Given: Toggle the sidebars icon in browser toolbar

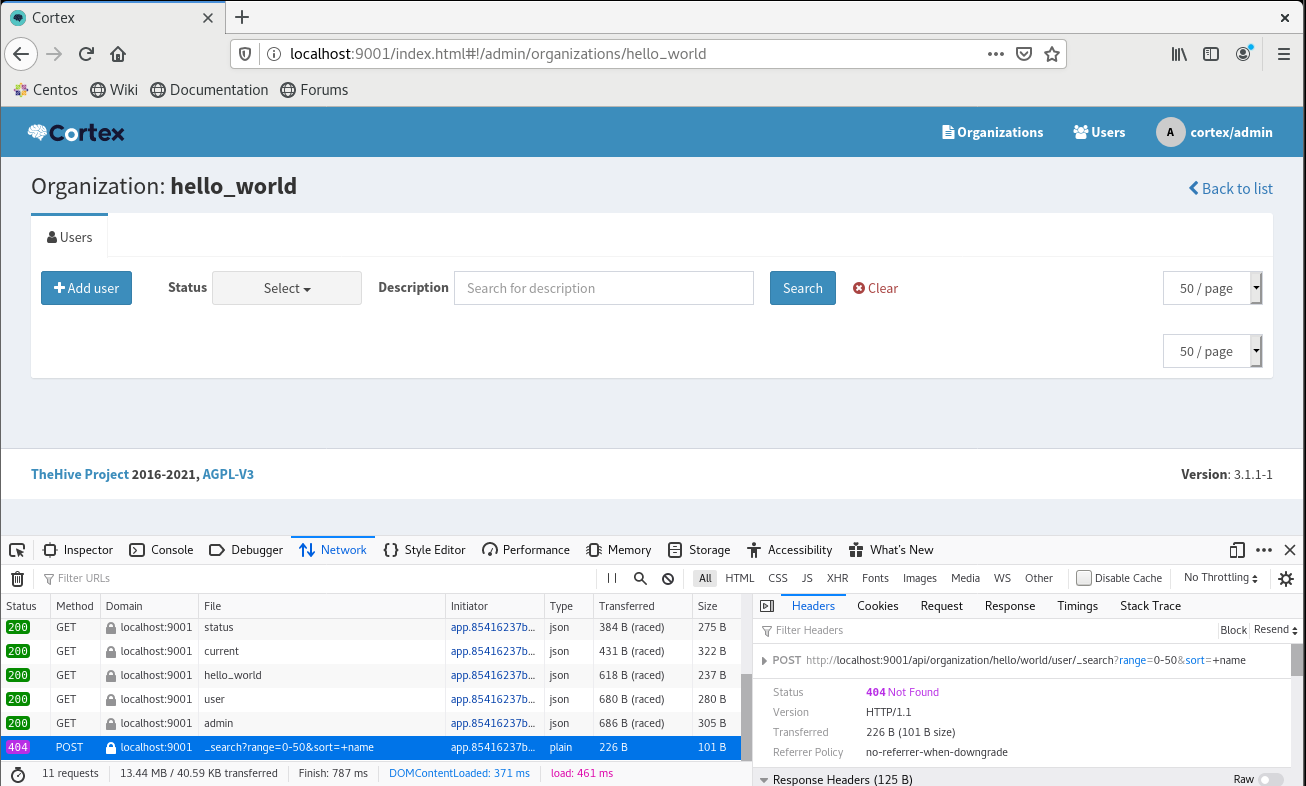Looking at the screenshot, I should coord(1211,54).
